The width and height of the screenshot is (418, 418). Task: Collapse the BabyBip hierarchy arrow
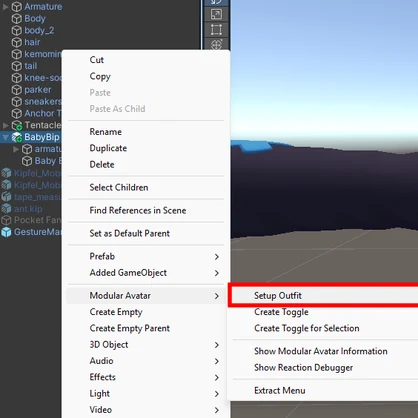[x=5, y=137]
